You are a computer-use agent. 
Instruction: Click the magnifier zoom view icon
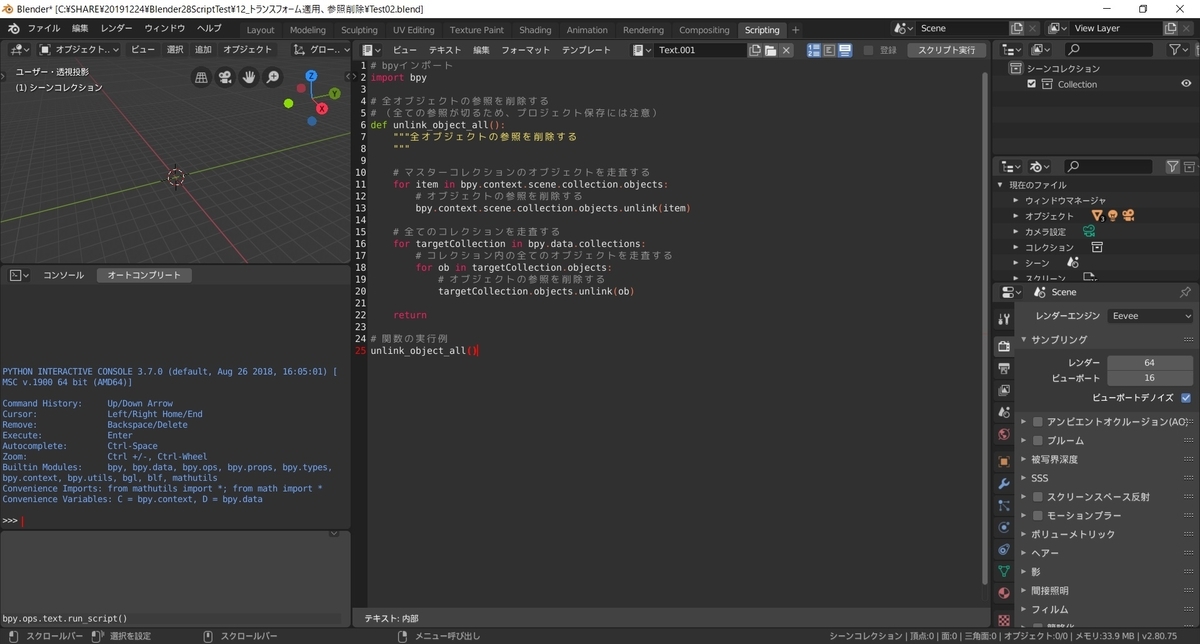pos(272,77)
